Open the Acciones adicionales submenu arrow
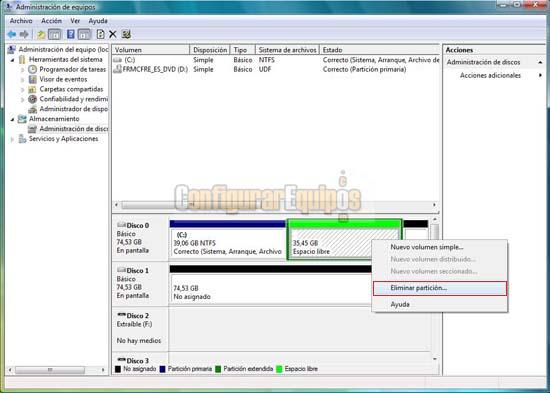 541,75
